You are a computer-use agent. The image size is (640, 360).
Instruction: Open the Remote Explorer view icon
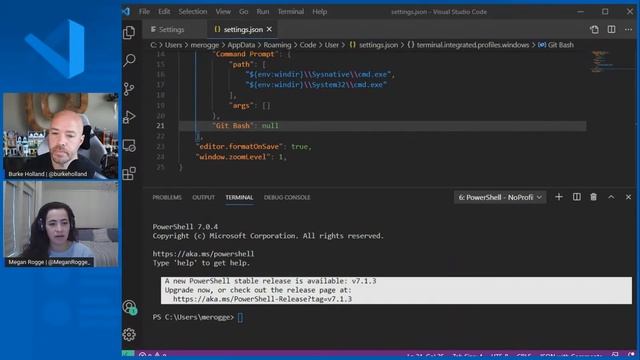[129, 146]
